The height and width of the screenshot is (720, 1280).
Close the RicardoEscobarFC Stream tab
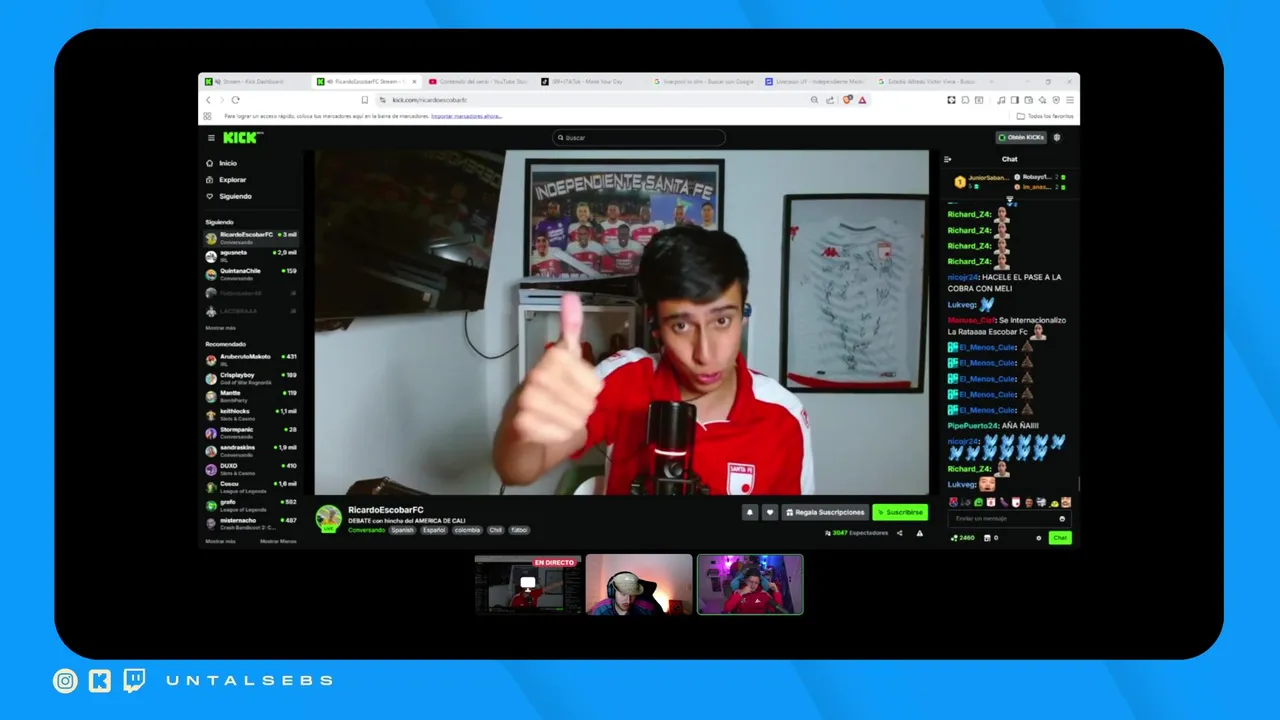[x=414, y=81]
